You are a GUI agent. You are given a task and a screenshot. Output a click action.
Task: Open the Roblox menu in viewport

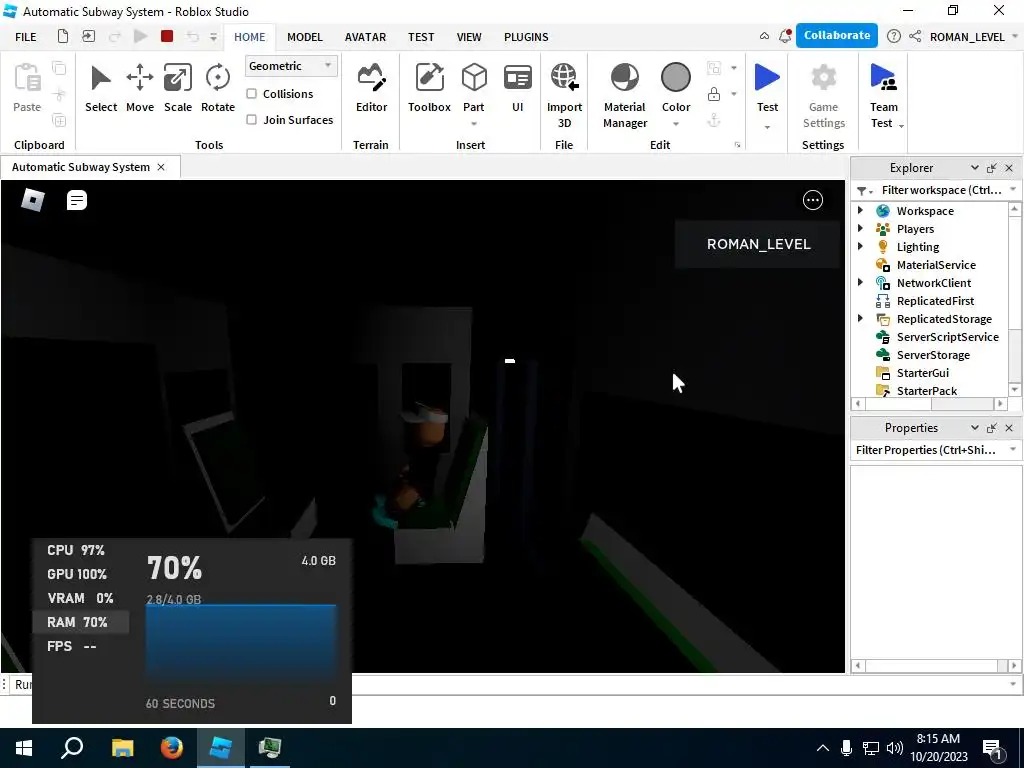[33, 200]
